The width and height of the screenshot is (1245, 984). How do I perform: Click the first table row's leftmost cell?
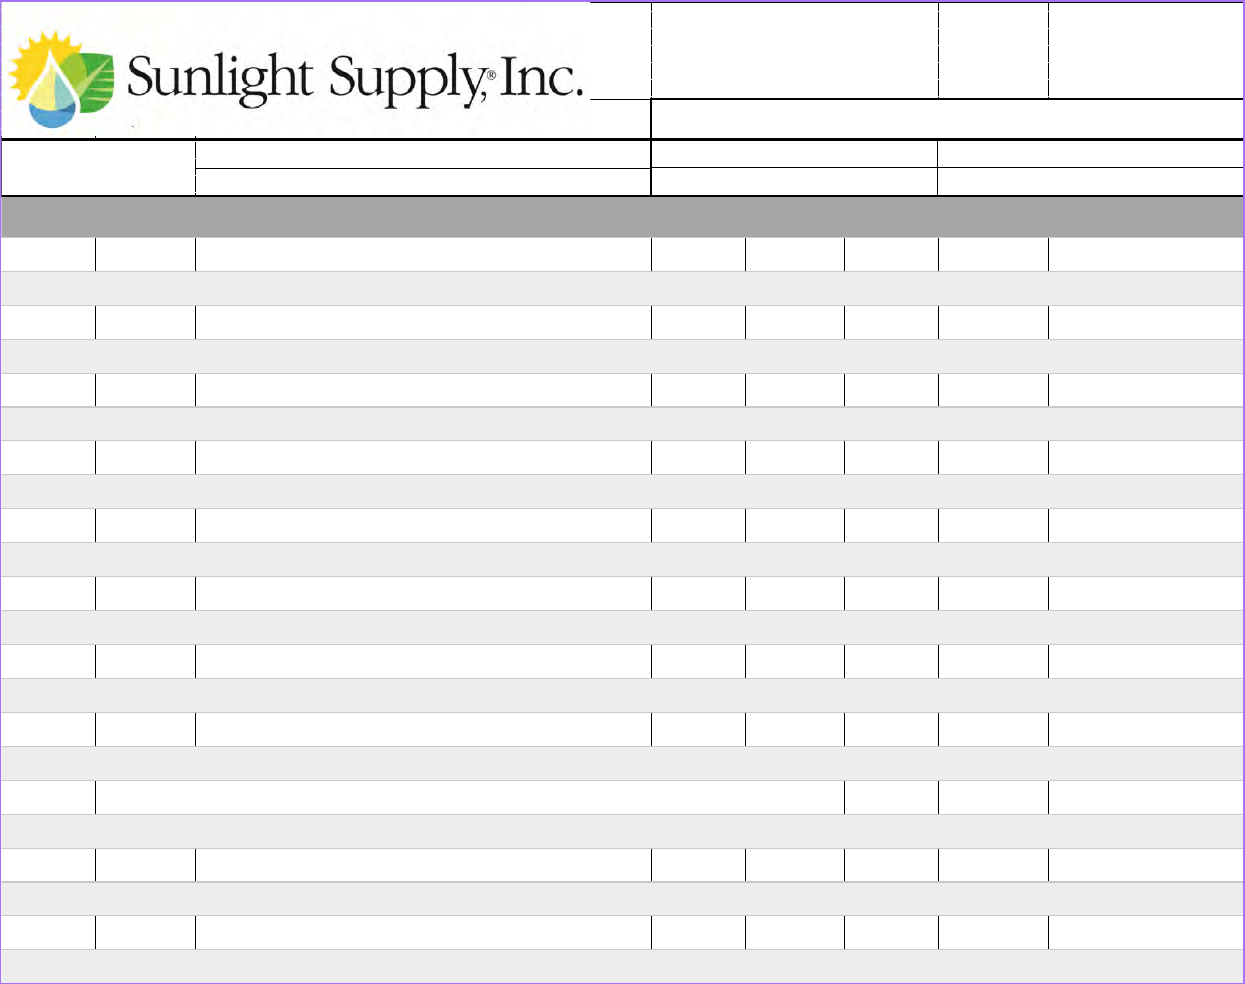(48, 254)
